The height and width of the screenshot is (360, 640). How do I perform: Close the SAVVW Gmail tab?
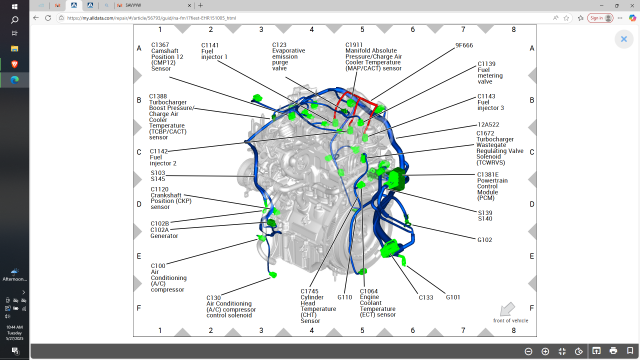tap(189, 5)
